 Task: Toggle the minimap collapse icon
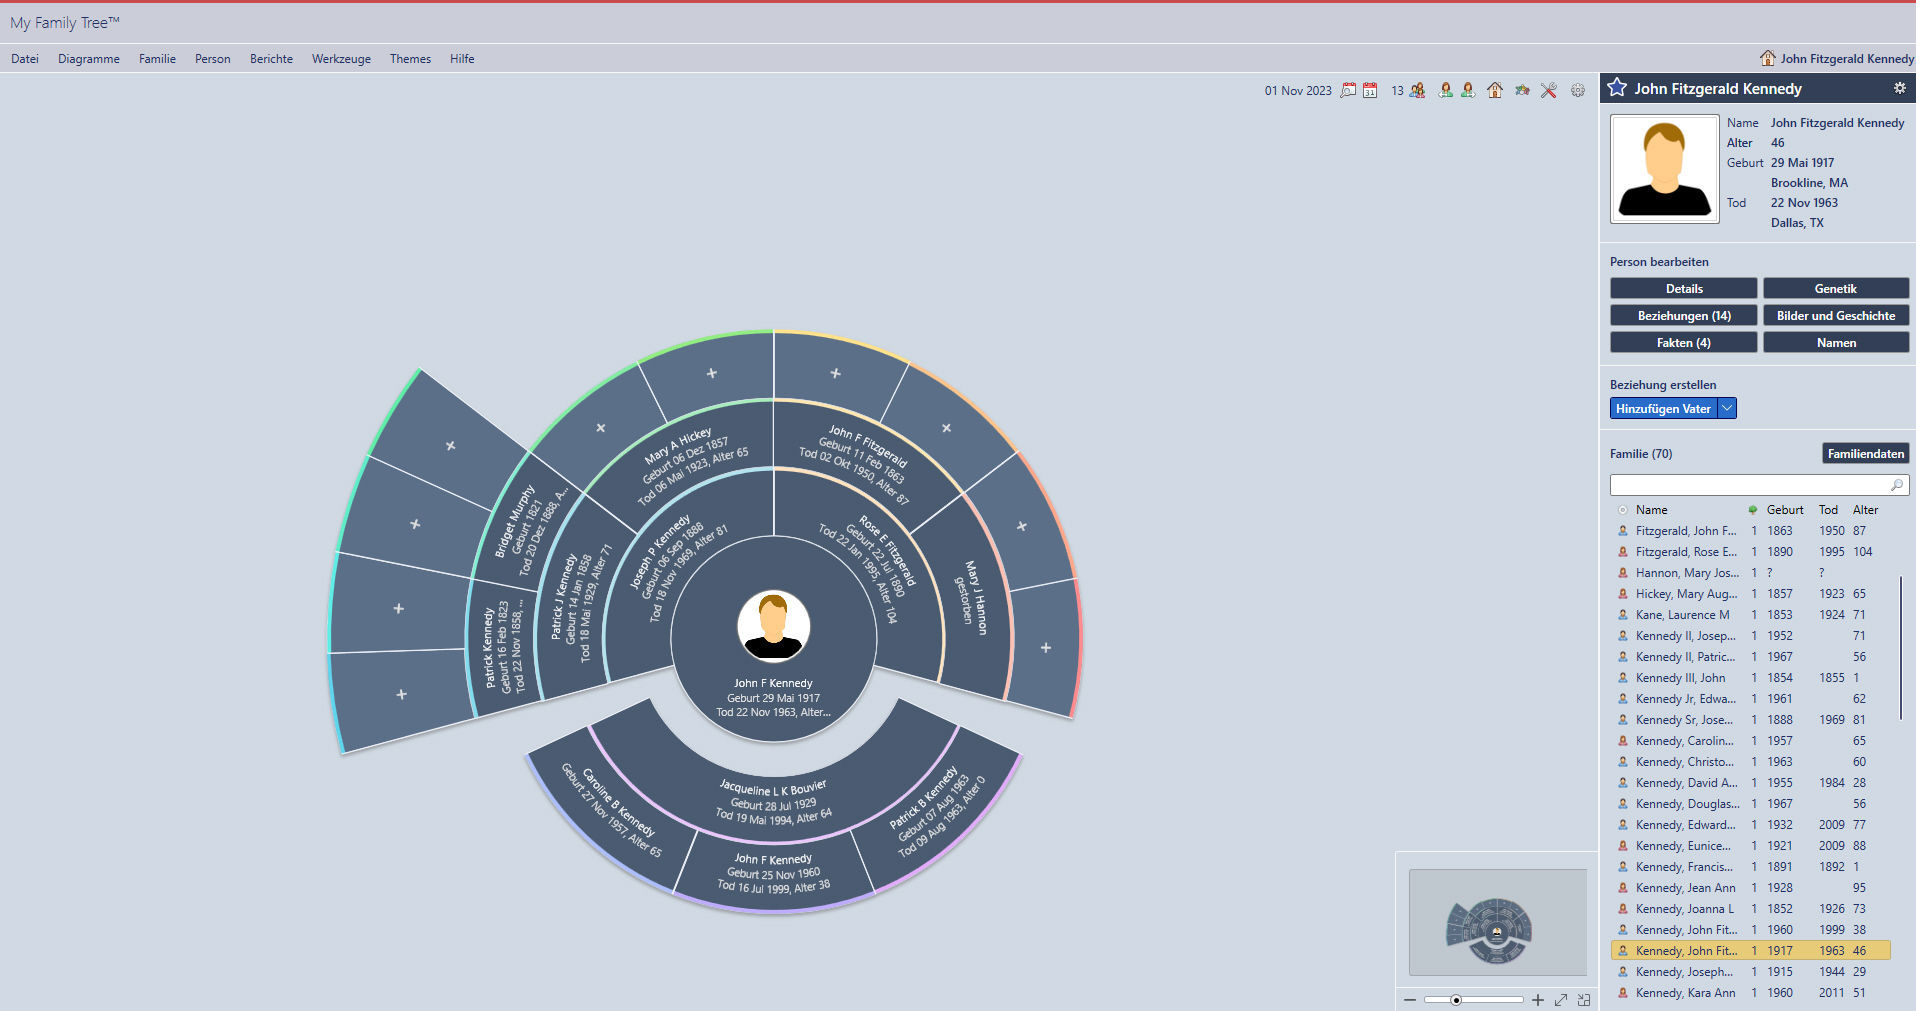pyautogui.click(x=1584, y=1000)
